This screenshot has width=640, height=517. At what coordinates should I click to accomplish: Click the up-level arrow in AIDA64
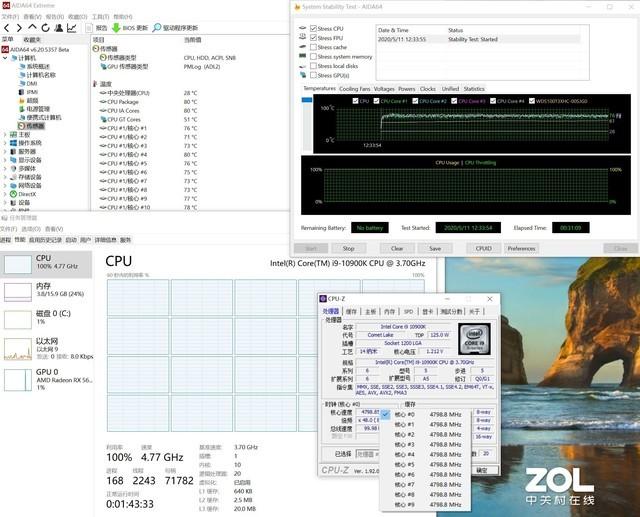pyautogui.click(x=32, y=27)
